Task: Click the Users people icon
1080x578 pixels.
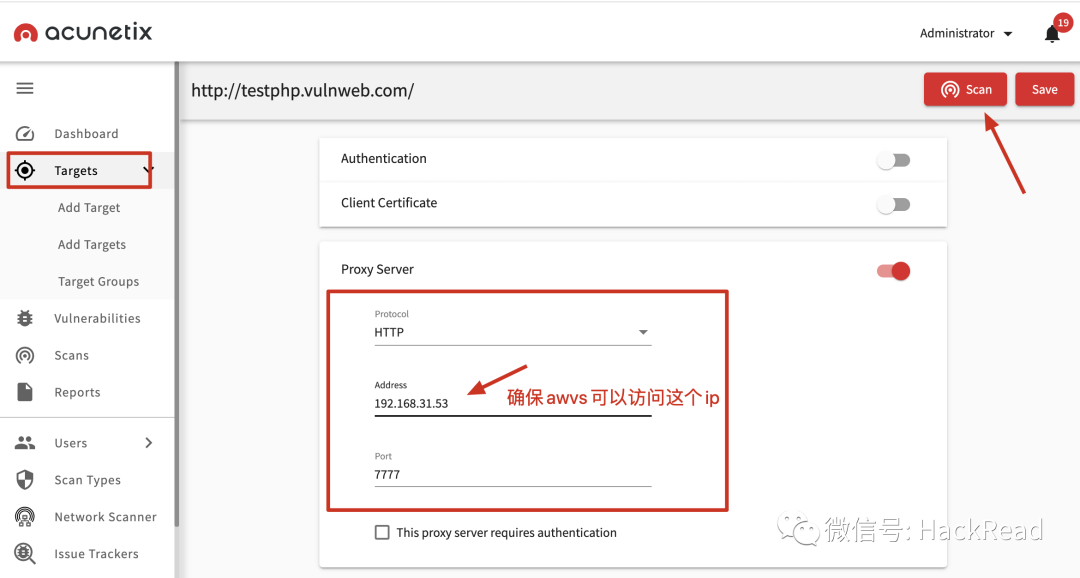Action: 25,443
